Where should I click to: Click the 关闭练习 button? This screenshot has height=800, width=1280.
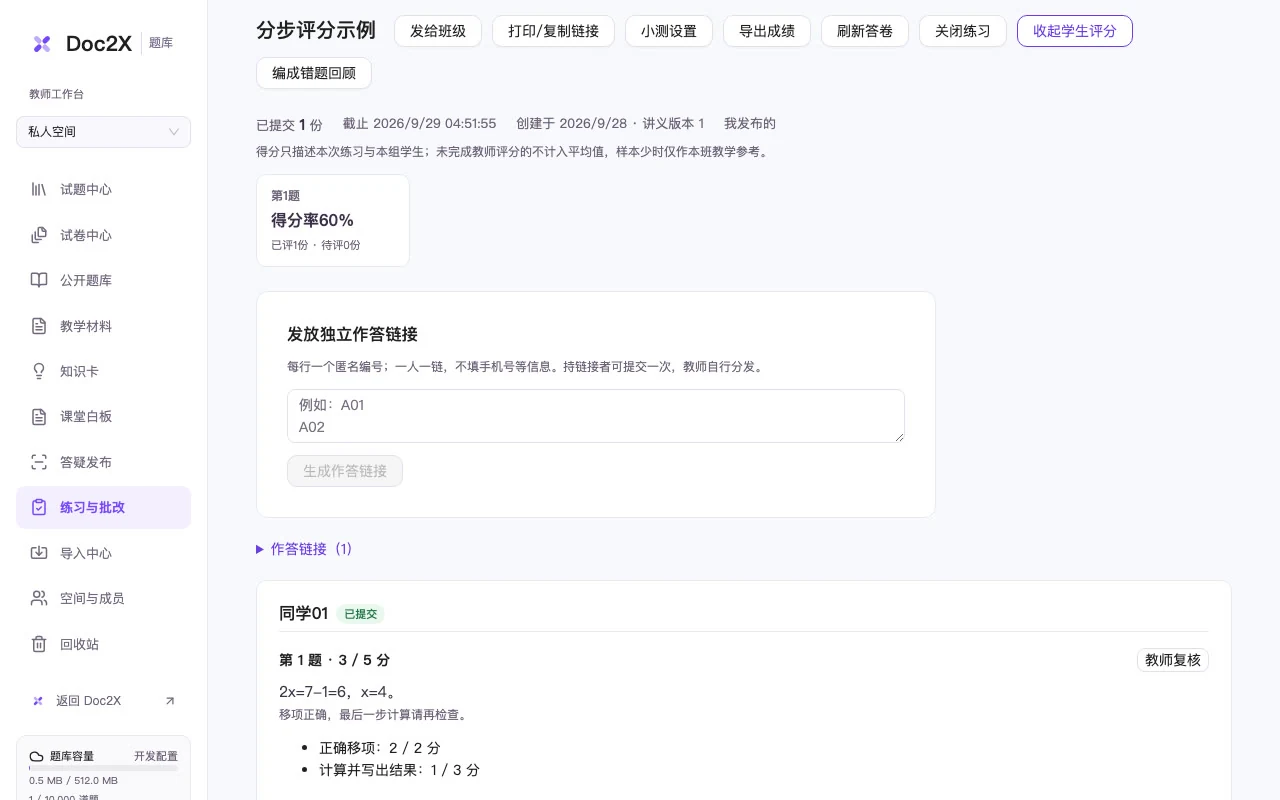click(x=963, y=31)
